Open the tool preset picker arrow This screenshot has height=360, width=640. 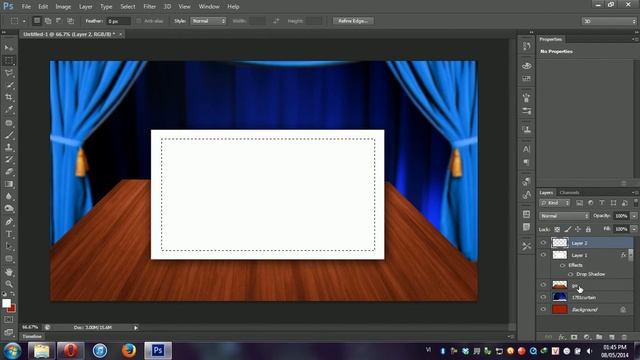(24, 21)
